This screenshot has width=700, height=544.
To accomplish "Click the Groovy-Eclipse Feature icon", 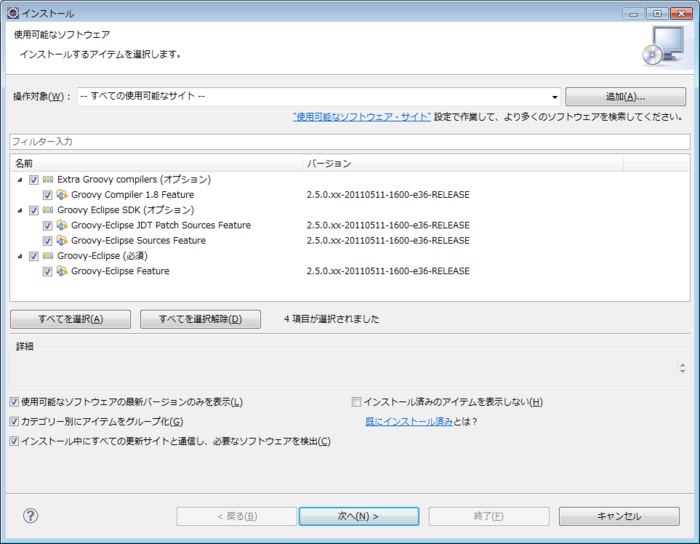I will 62,271.
